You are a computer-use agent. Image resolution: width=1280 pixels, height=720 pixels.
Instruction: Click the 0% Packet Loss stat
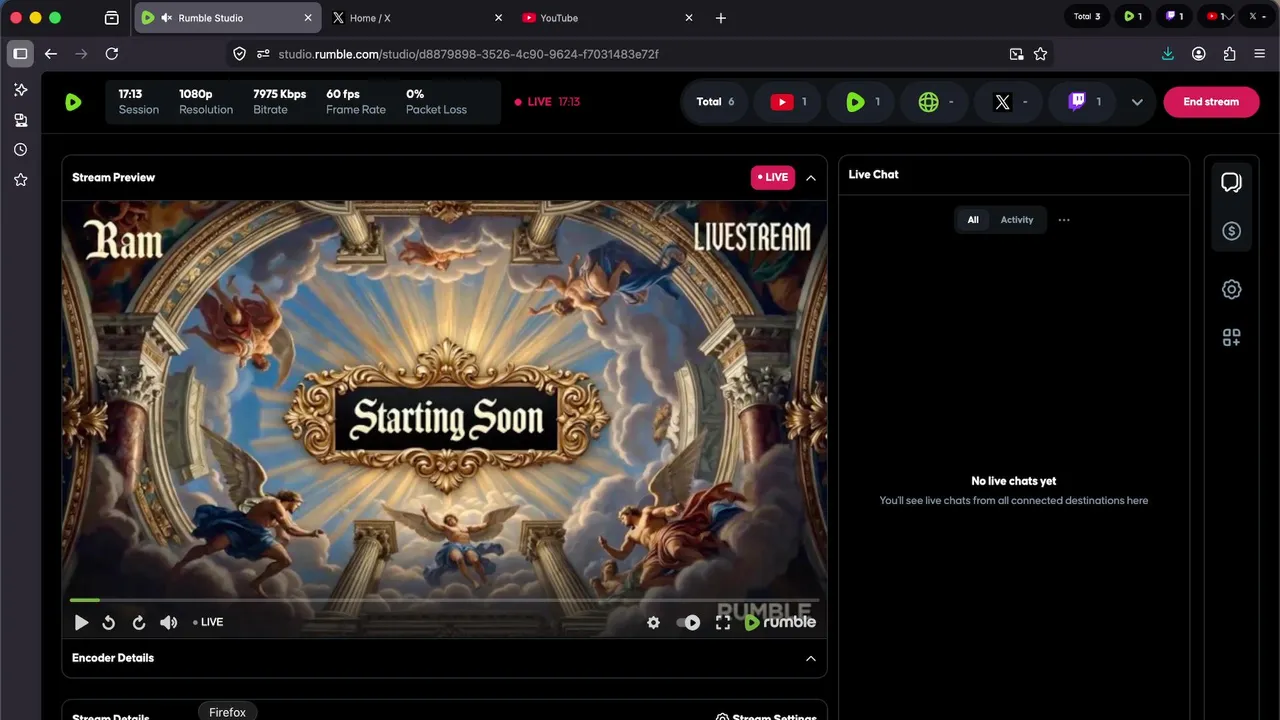coord(436,102)
